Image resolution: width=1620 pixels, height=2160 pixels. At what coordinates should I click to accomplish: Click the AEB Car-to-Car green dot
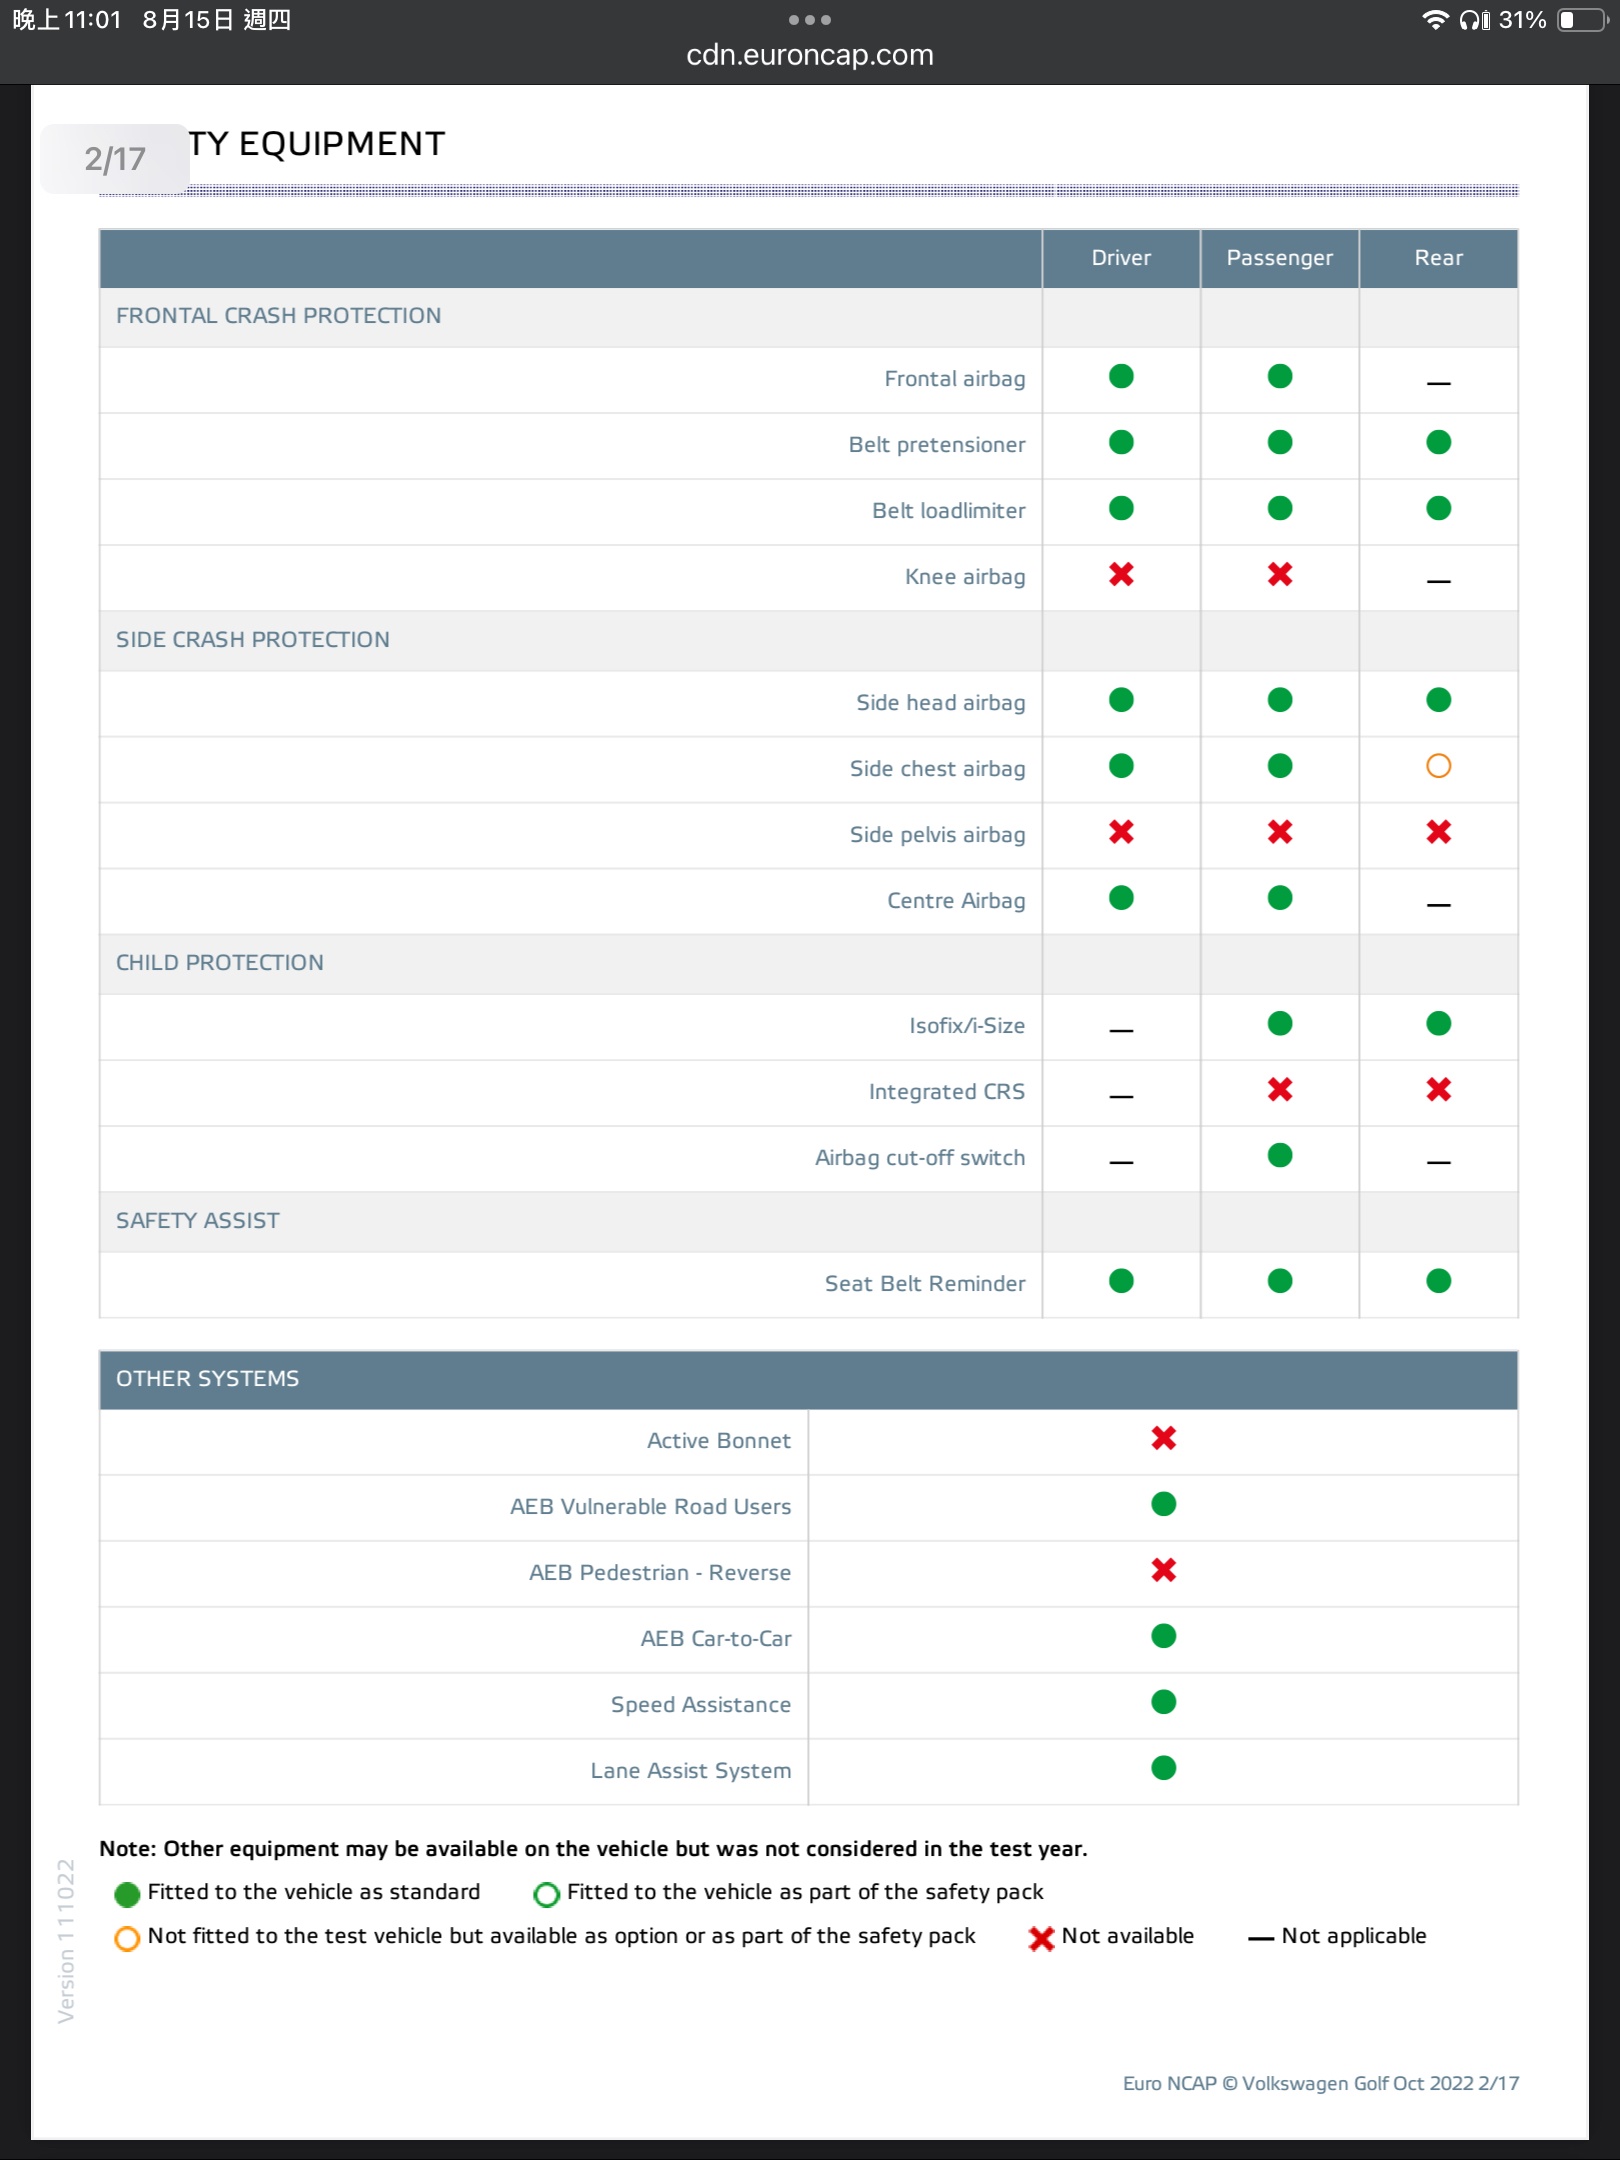coord(1163,1636)
